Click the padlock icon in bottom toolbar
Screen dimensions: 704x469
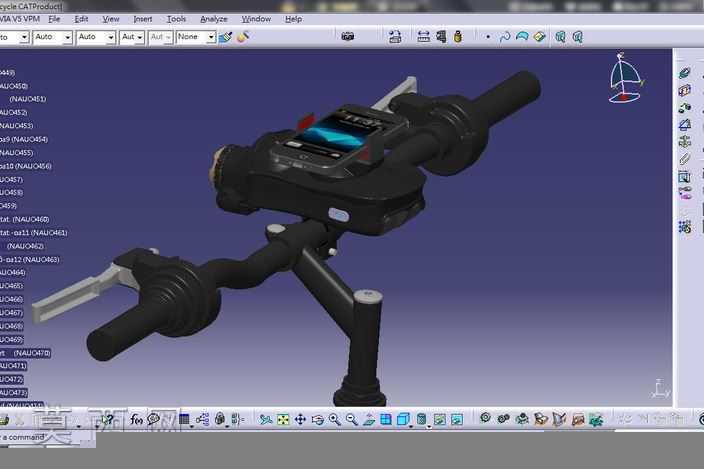pyautogui.click(x=220, y=419)
